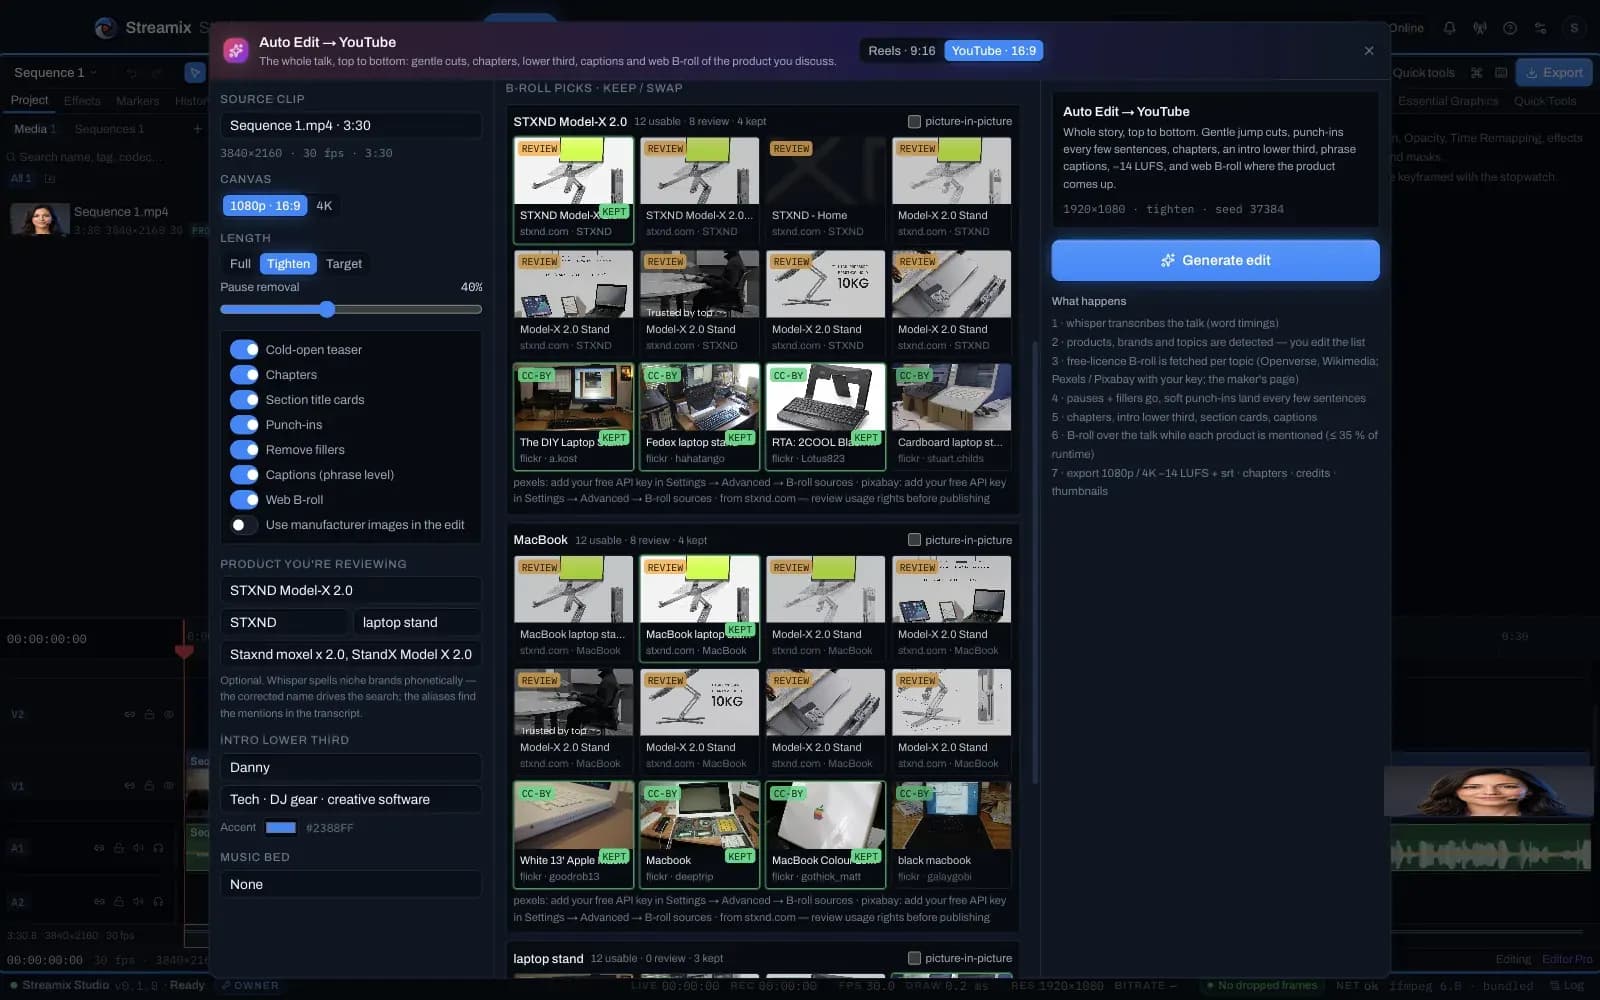Click the command icon beside Quick tools

(x=1476, y=73)
